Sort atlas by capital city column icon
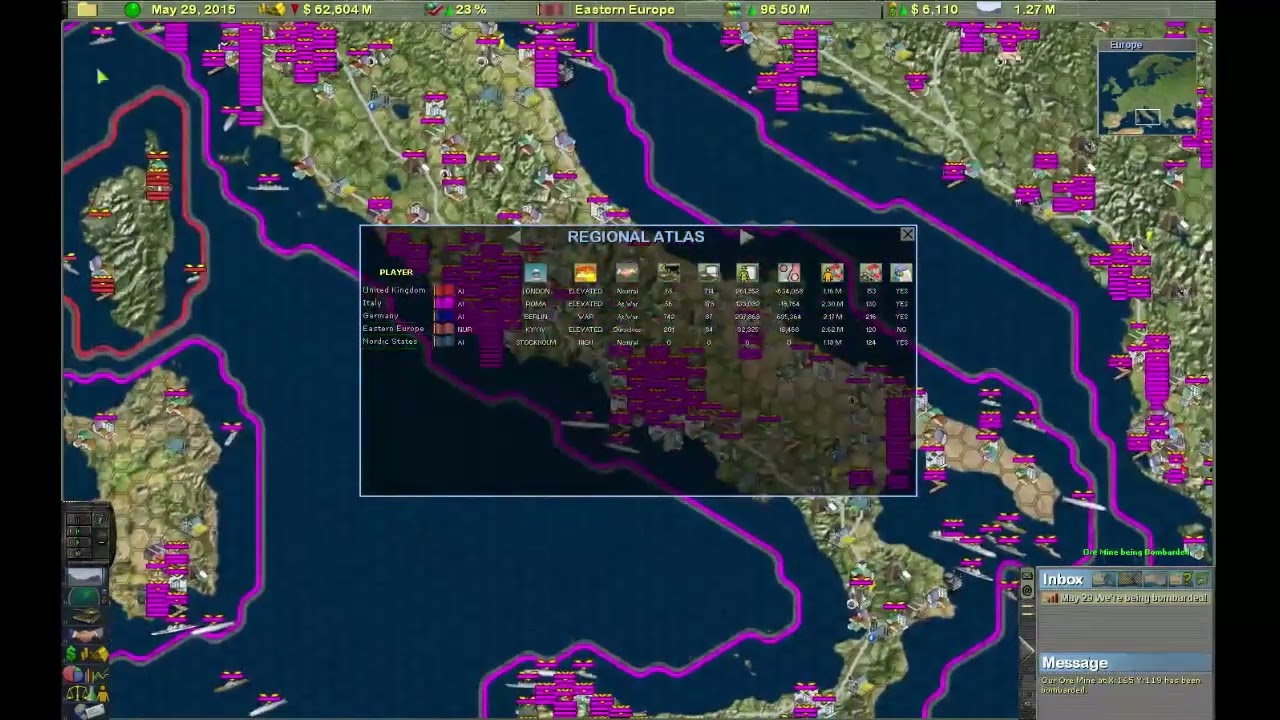1280x720 pixels. pos(536,273)
